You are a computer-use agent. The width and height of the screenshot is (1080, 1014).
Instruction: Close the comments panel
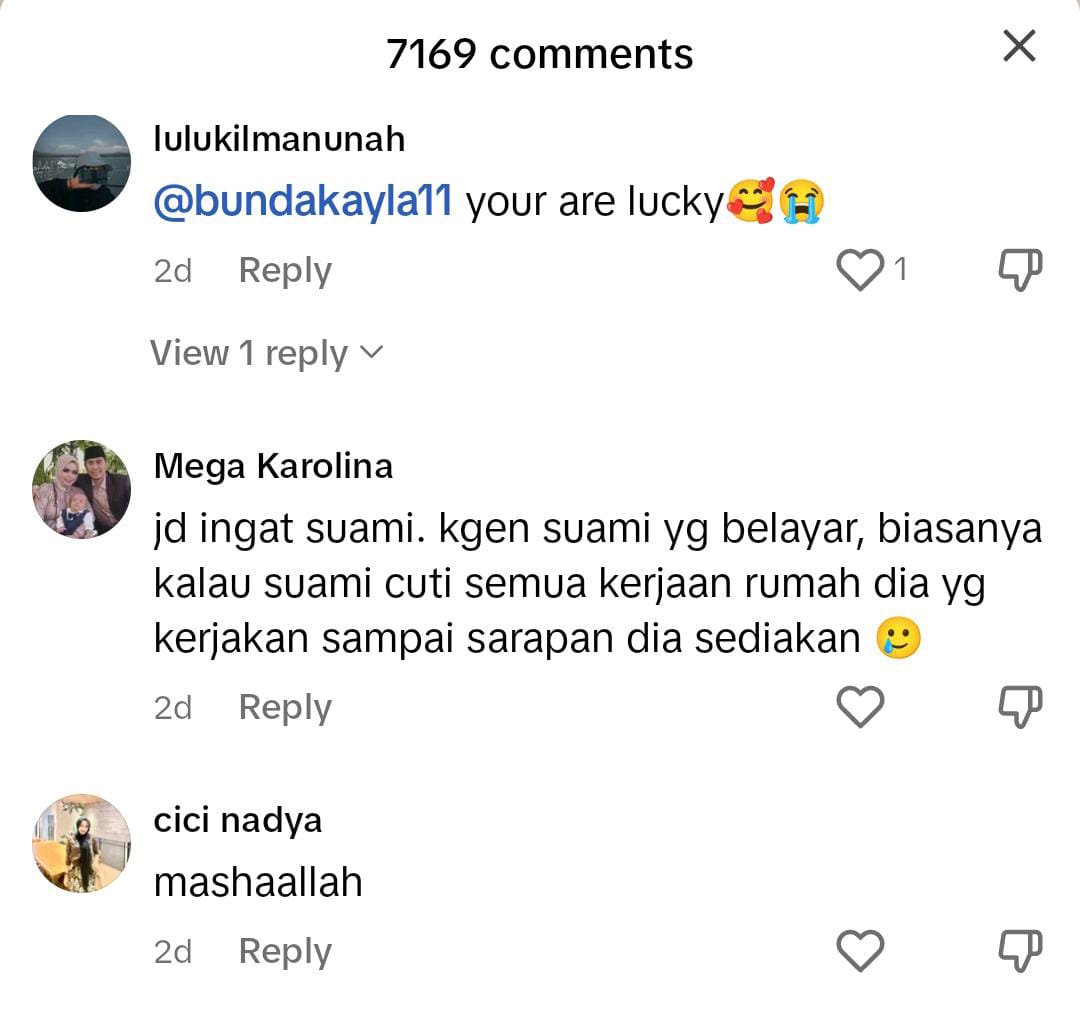click(x=1019, y=46)
